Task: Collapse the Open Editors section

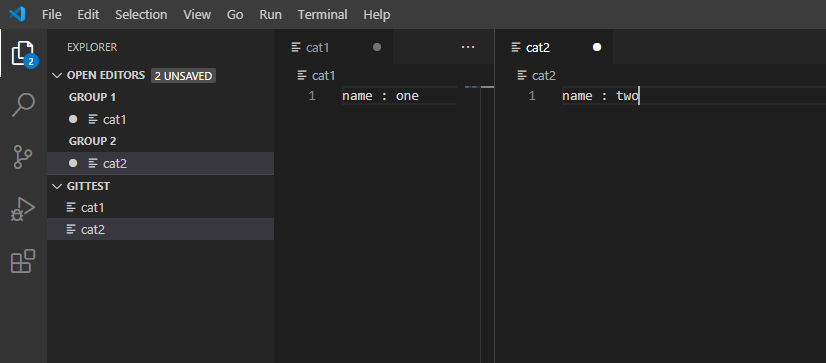Action: click(57, 75)
